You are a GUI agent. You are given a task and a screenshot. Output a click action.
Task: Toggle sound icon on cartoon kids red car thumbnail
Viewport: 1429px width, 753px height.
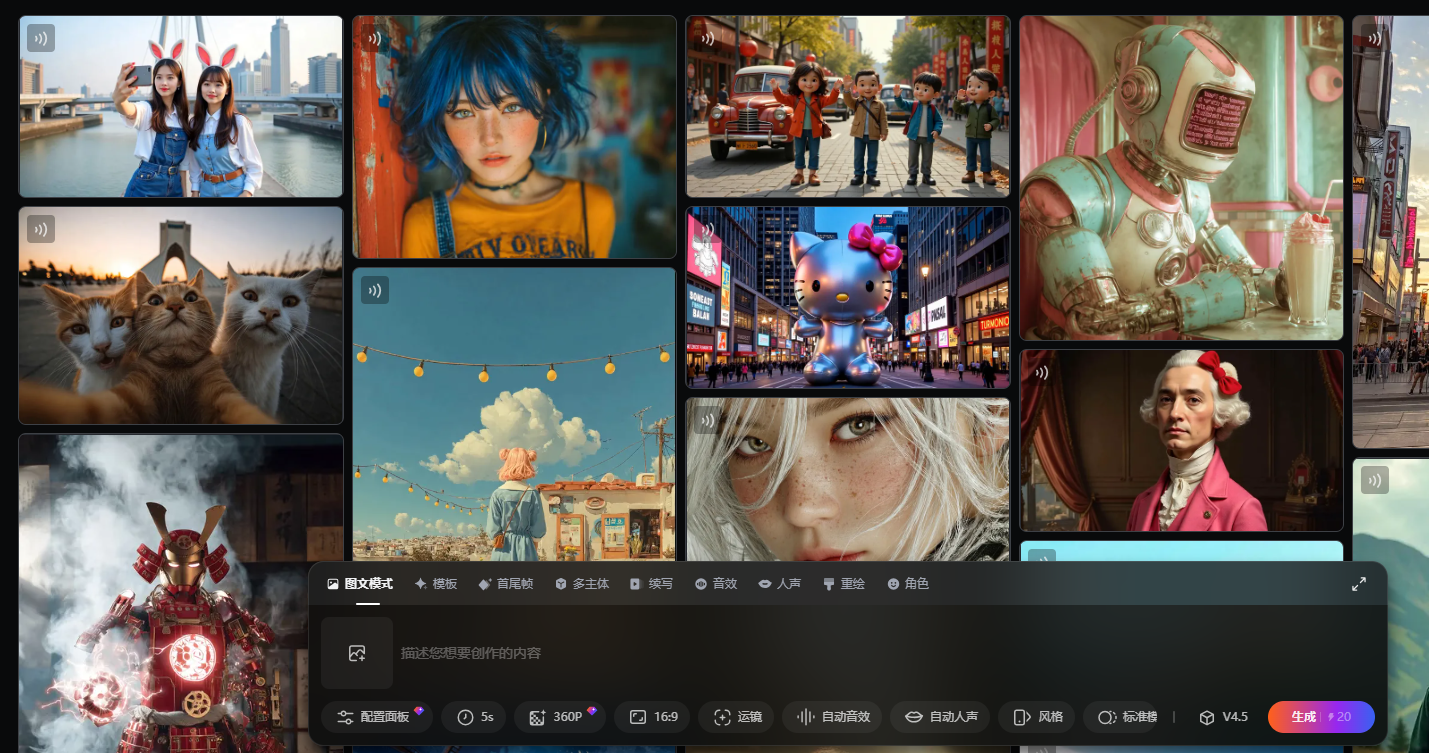pyautogui.click(x=708, y=39)
